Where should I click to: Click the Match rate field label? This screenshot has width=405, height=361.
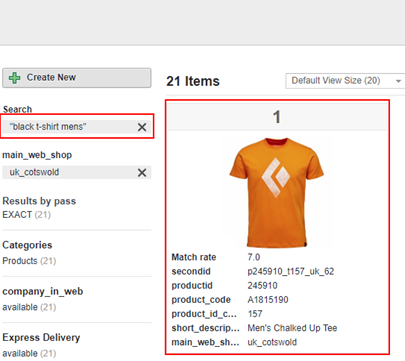coord(194,257)
